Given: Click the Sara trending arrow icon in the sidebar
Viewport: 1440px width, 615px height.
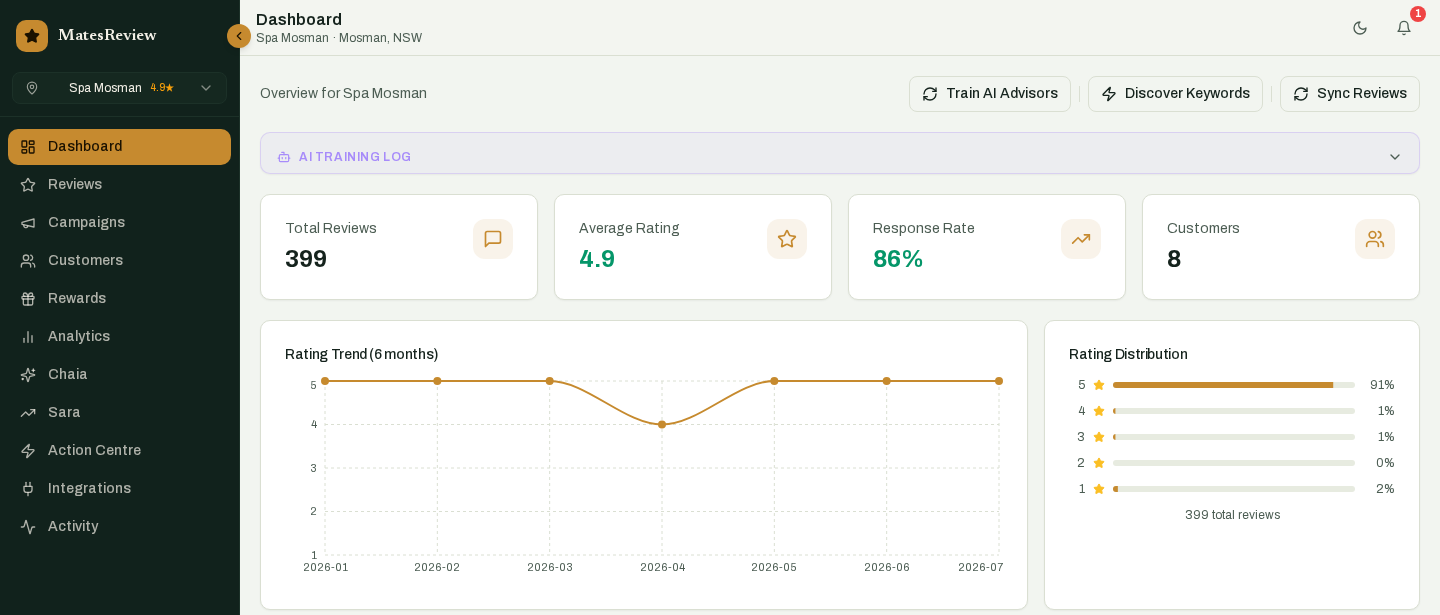Looking at the screenshot, I should click(28, 413).
